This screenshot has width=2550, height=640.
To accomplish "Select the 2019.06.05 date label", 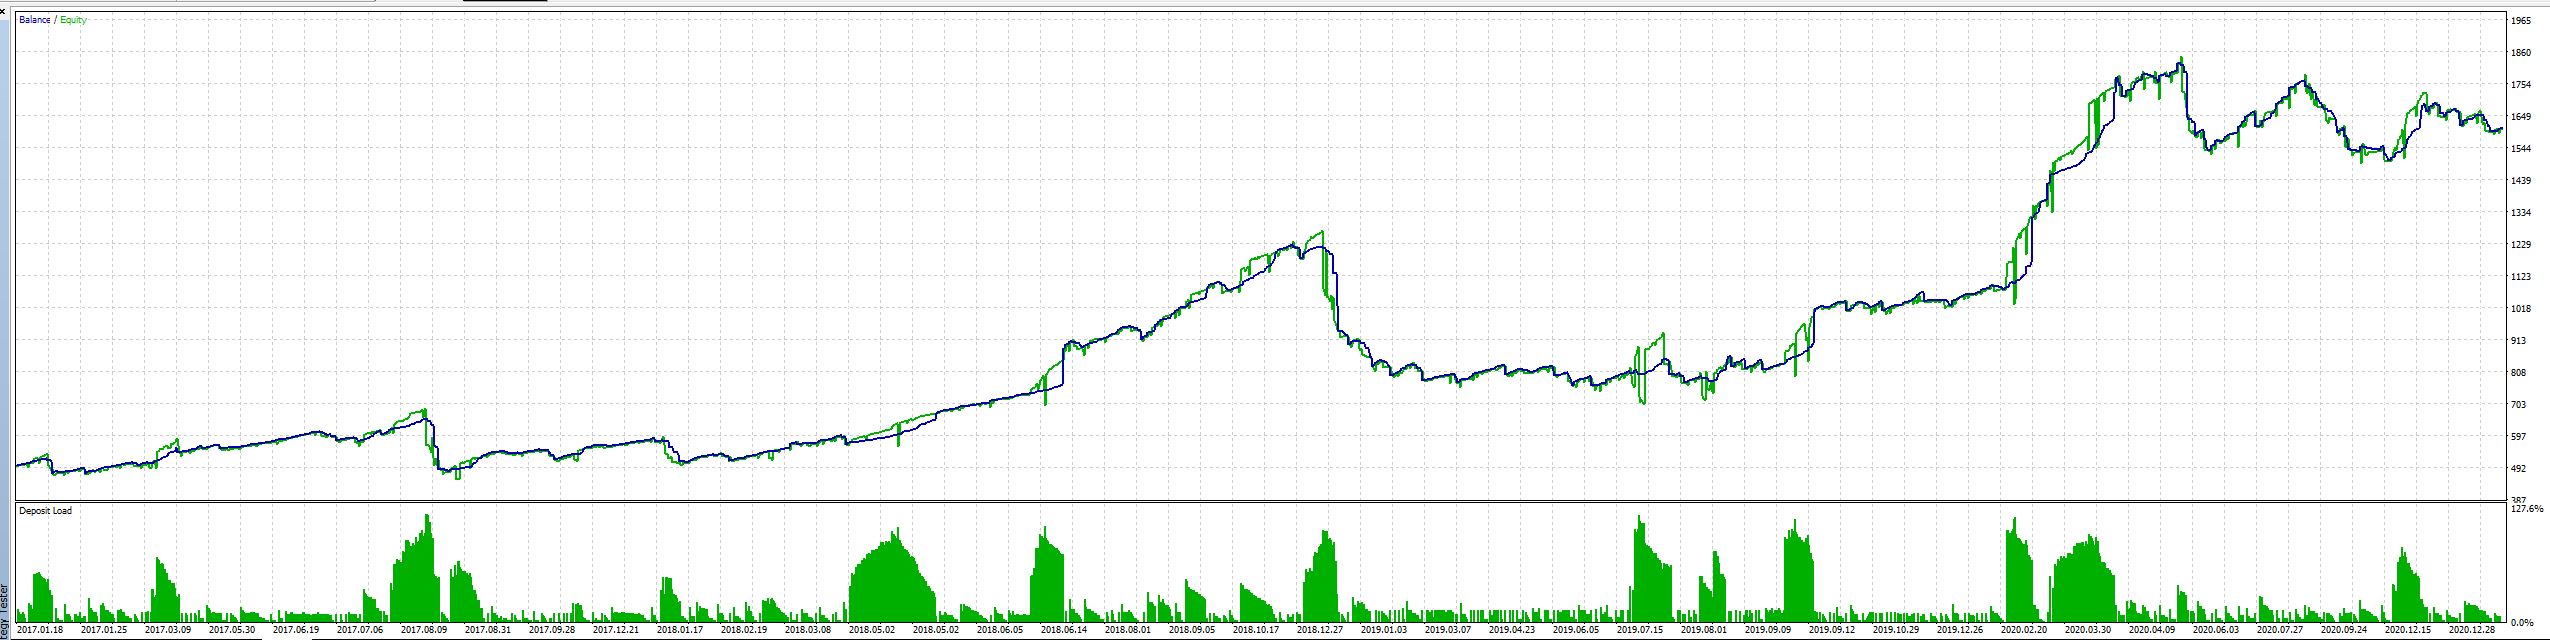I will click(1576, 630).
